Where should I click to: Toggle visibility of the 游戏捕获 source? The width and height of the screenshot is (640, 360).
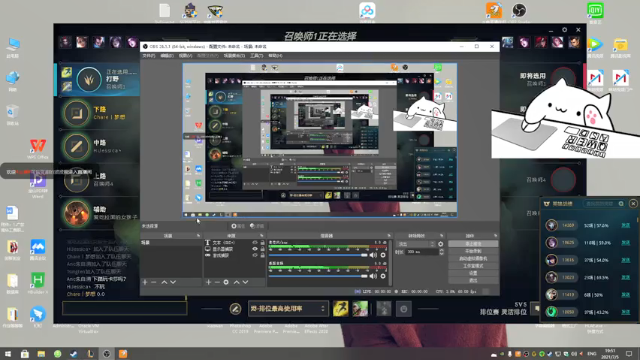click(255, 255)
